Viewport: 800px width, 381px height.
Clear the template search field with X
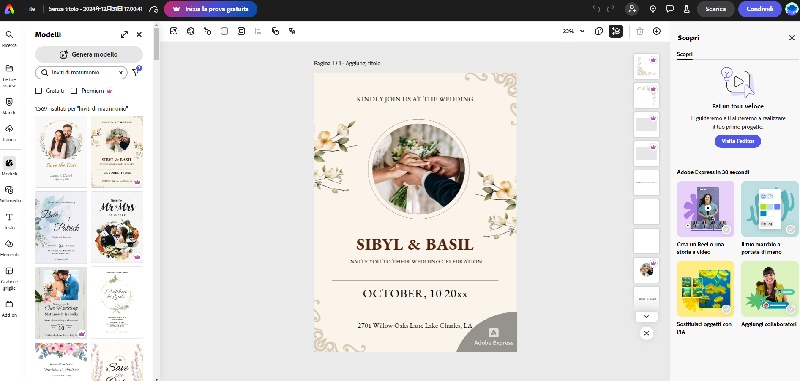click(121, 72)
